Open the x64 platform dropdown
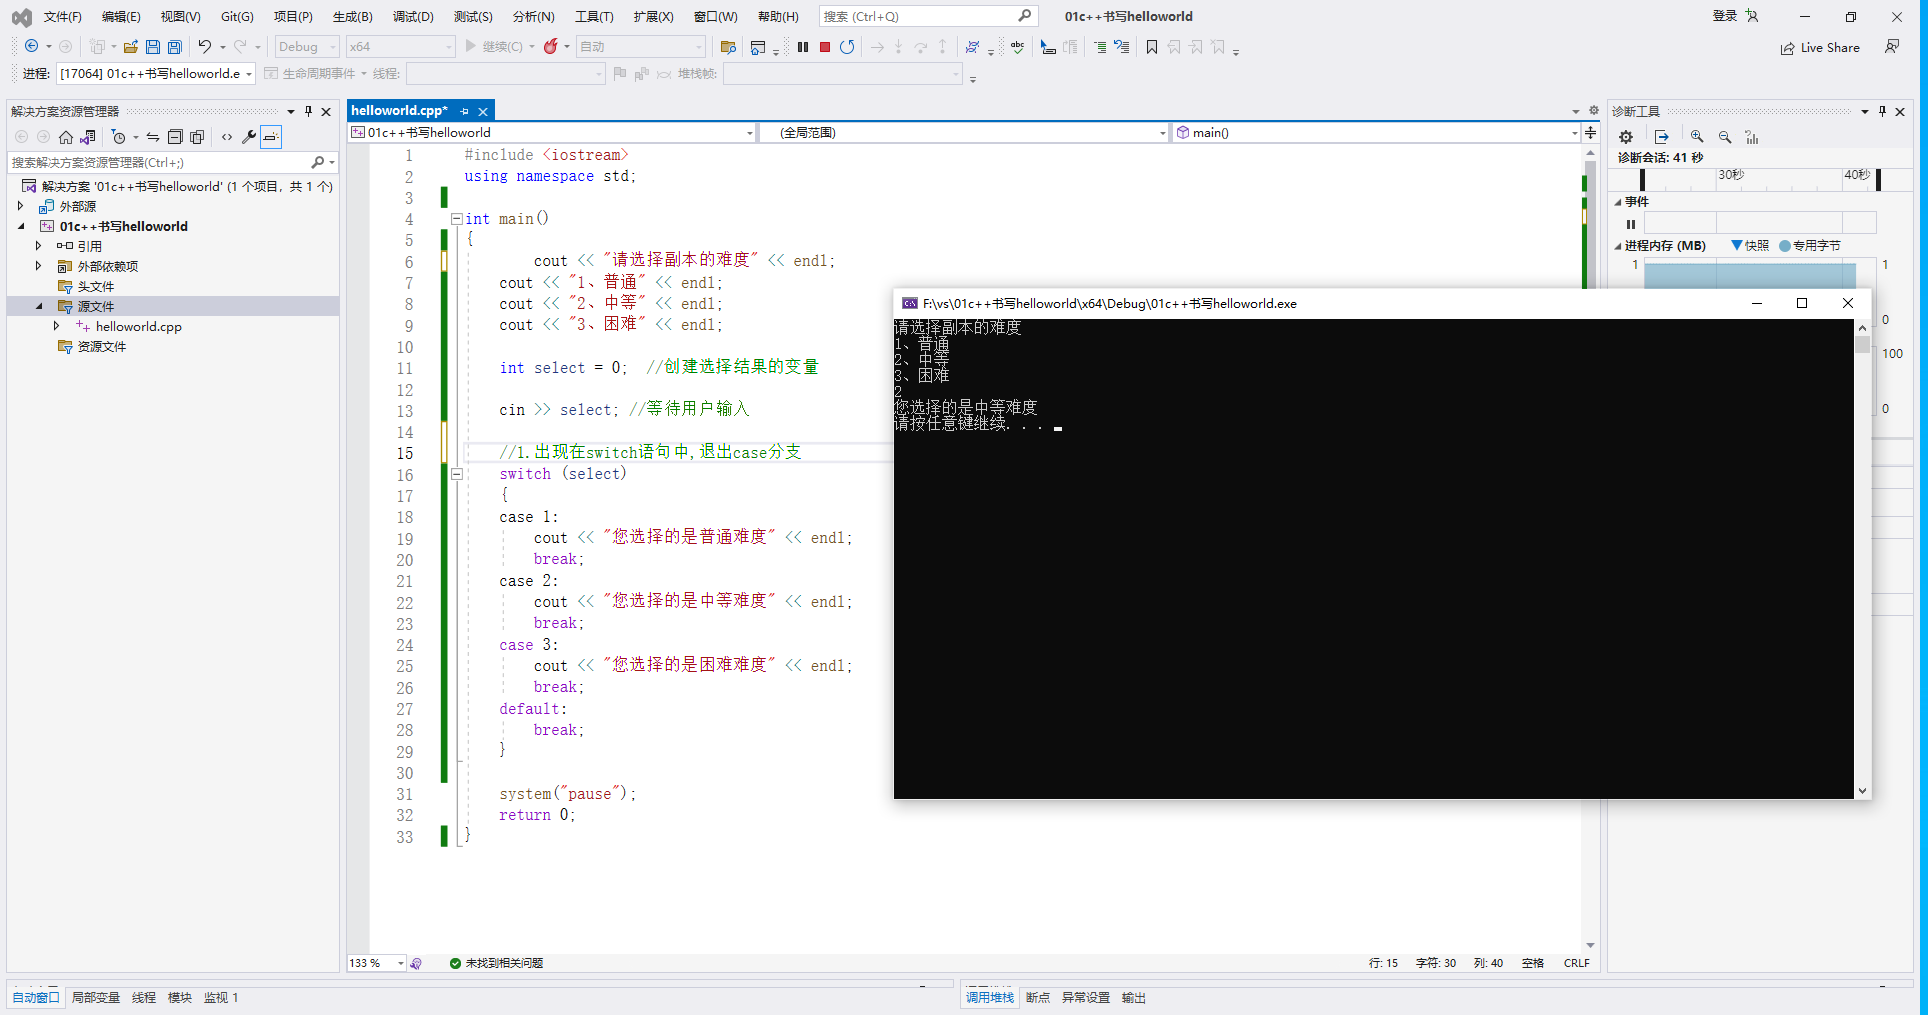Viewport: 1928px width, 1015px height. [x=400, y=47]
